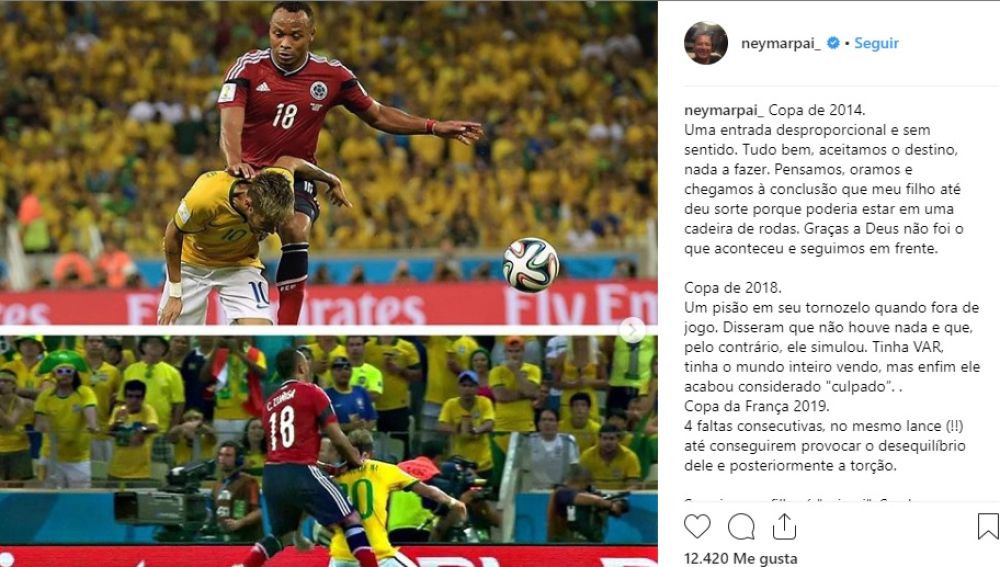Open comments via the speech bubble icon

click(x=741, y=527)
